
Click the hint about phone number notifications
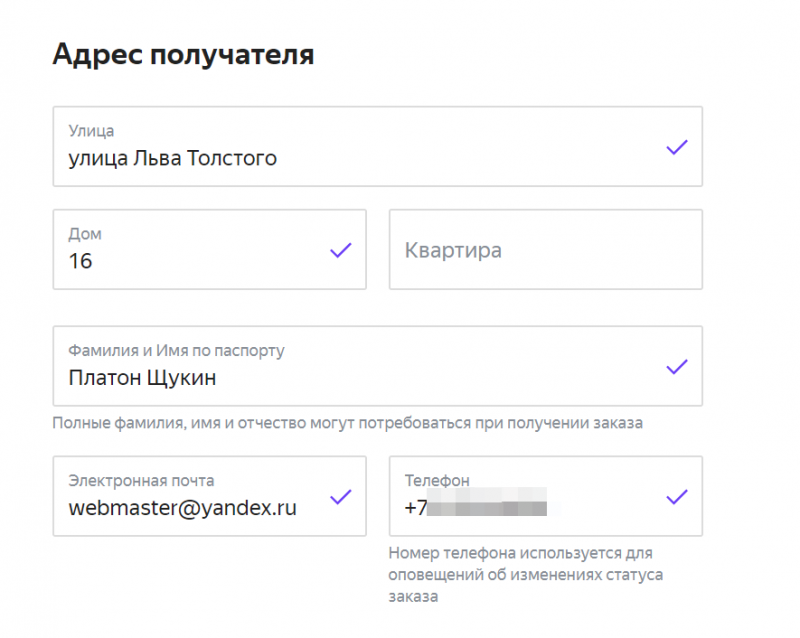point(526,574)
